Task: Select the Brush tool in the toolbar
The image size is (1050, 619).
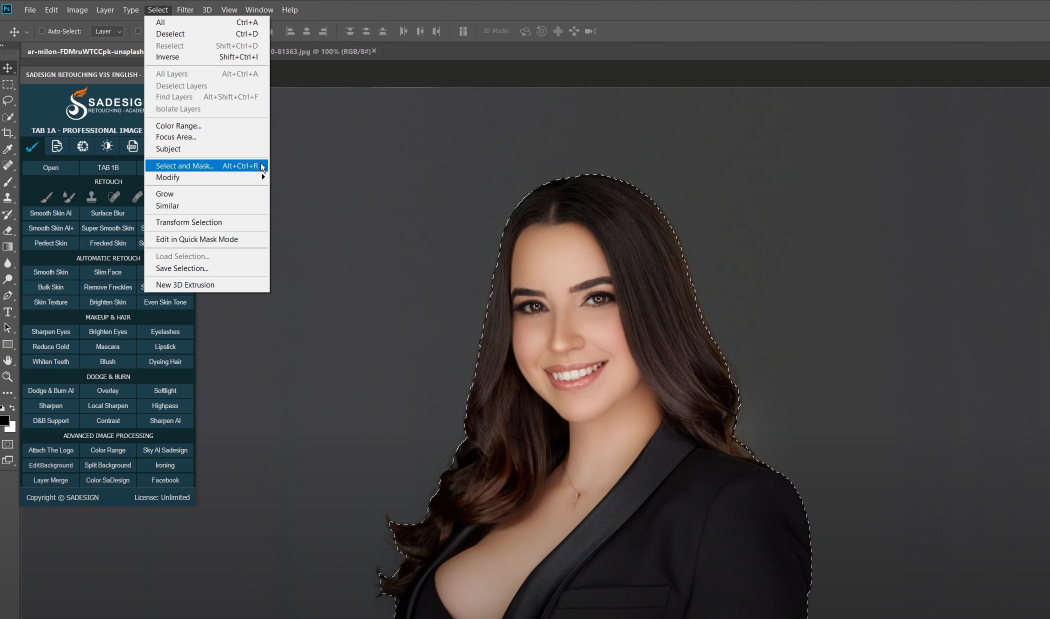Action: click(x=8, y=182)
